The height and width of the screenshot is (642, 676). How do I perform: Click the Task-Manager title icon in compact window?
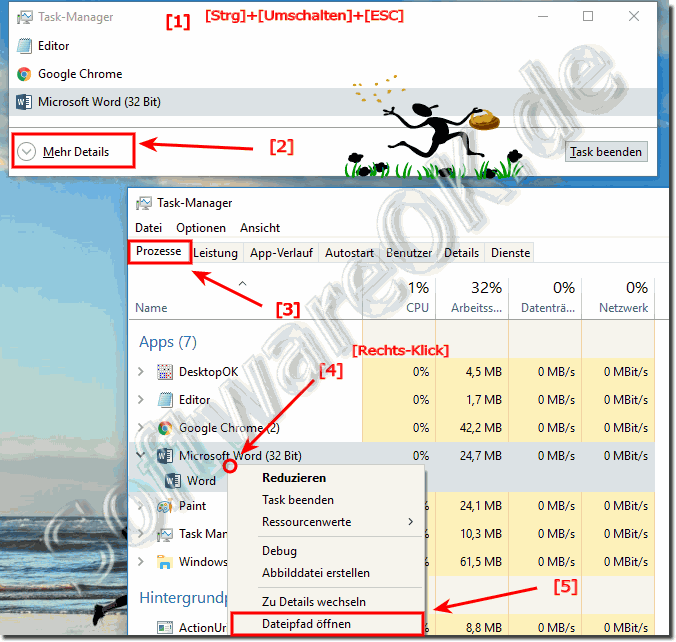(x=25, y=17)
